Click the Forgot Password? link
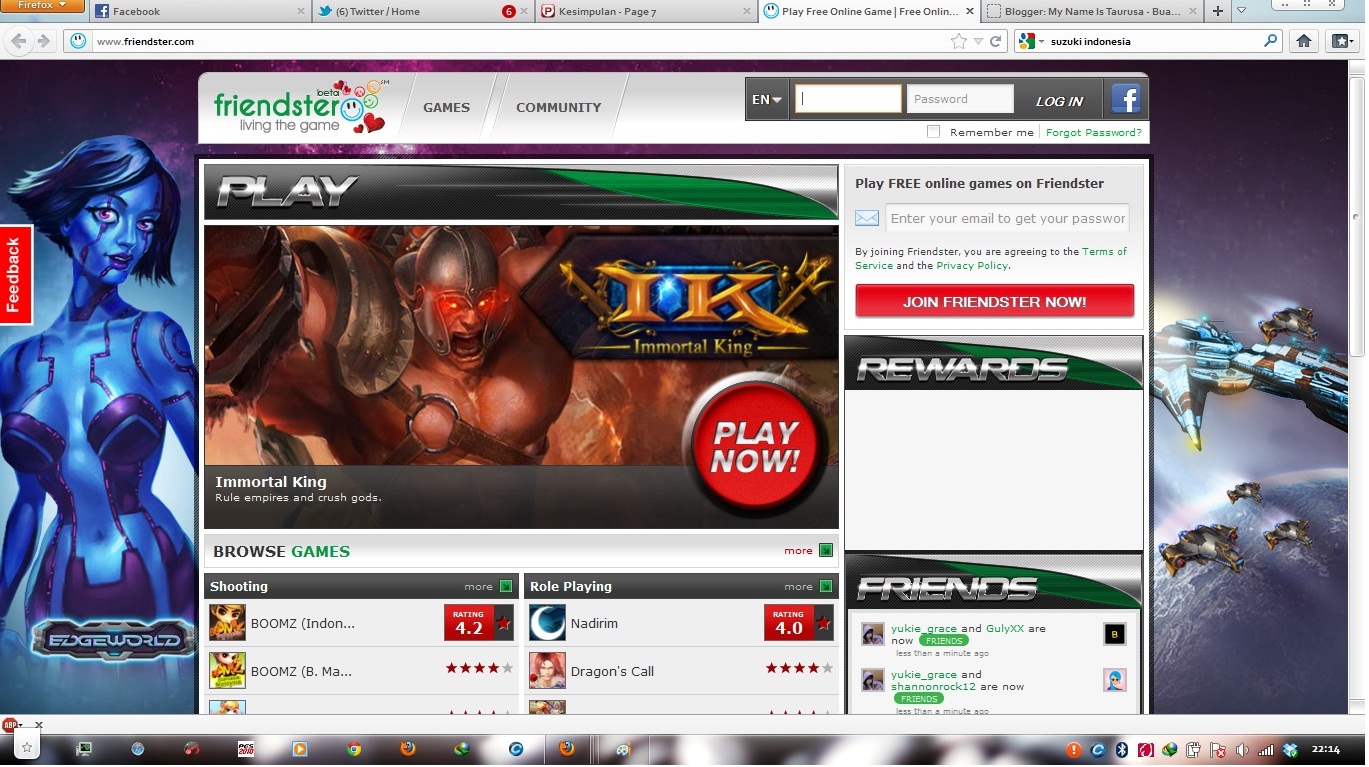Screen dimensions: 1369x767 click(x=1093, y=132)
